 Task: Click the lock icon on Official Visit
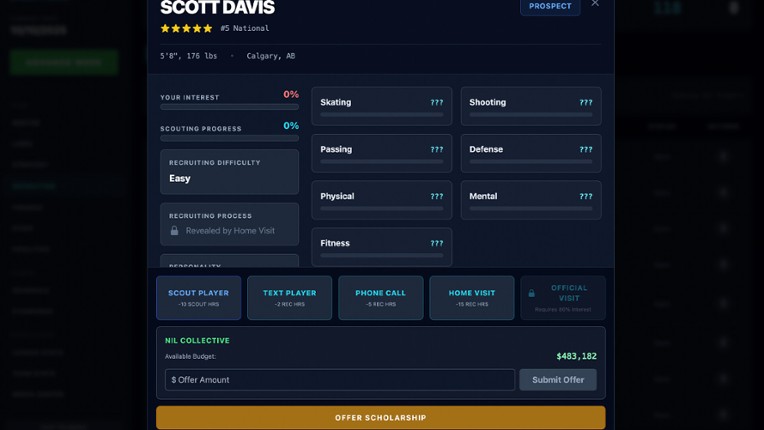pos(532,293)
